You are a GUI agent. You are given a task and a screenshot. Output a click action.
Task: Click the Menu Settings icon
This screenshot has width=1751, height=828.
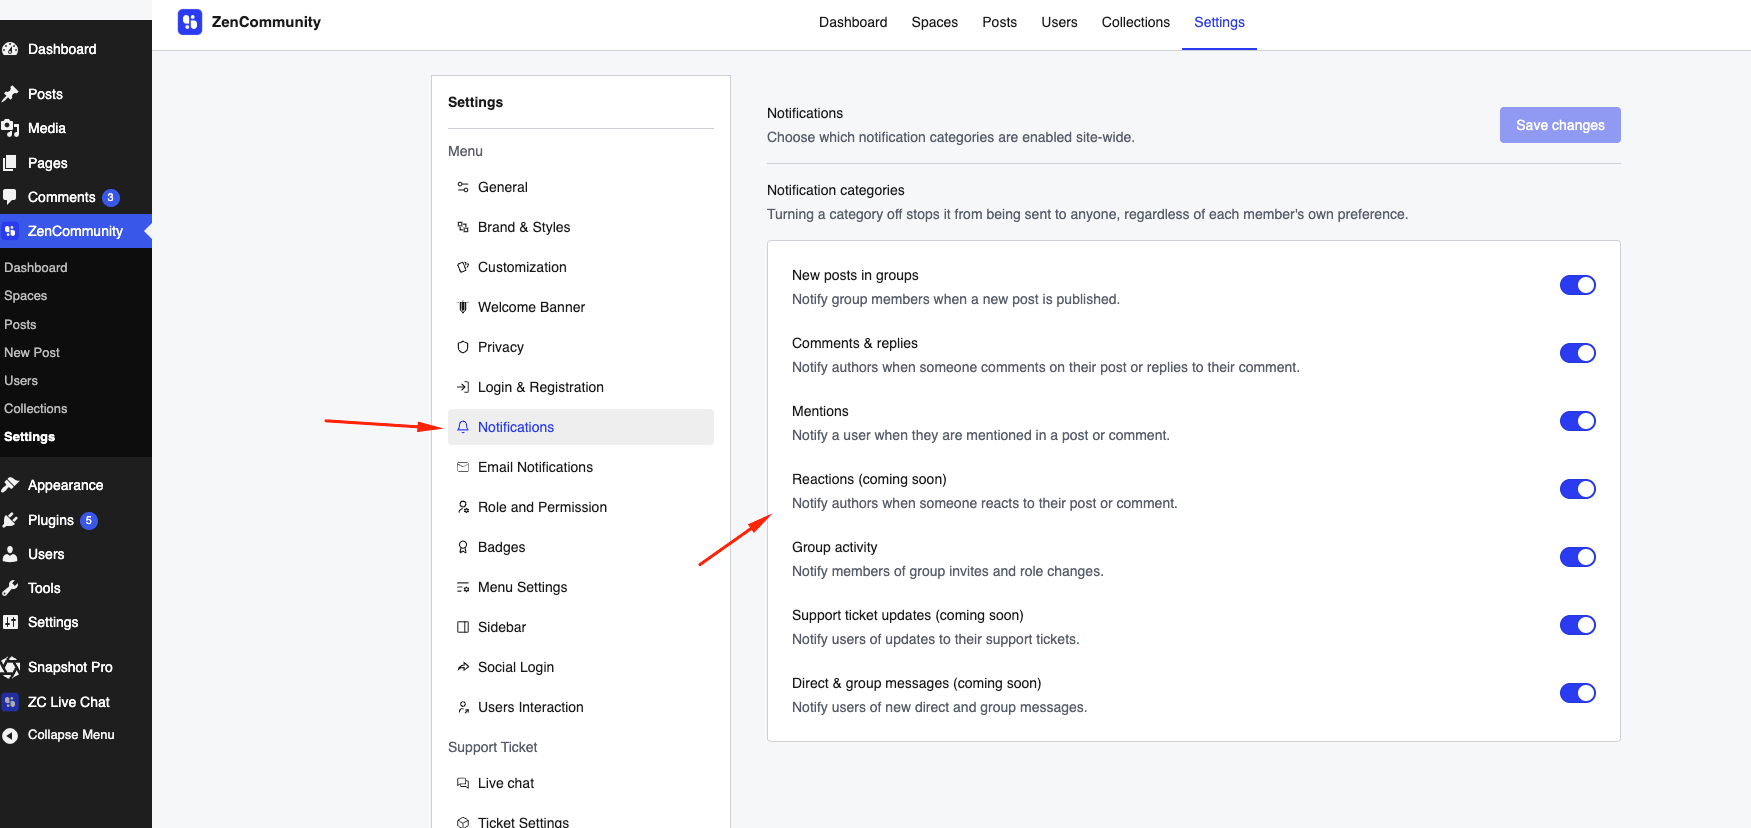[x=463, y=587]
